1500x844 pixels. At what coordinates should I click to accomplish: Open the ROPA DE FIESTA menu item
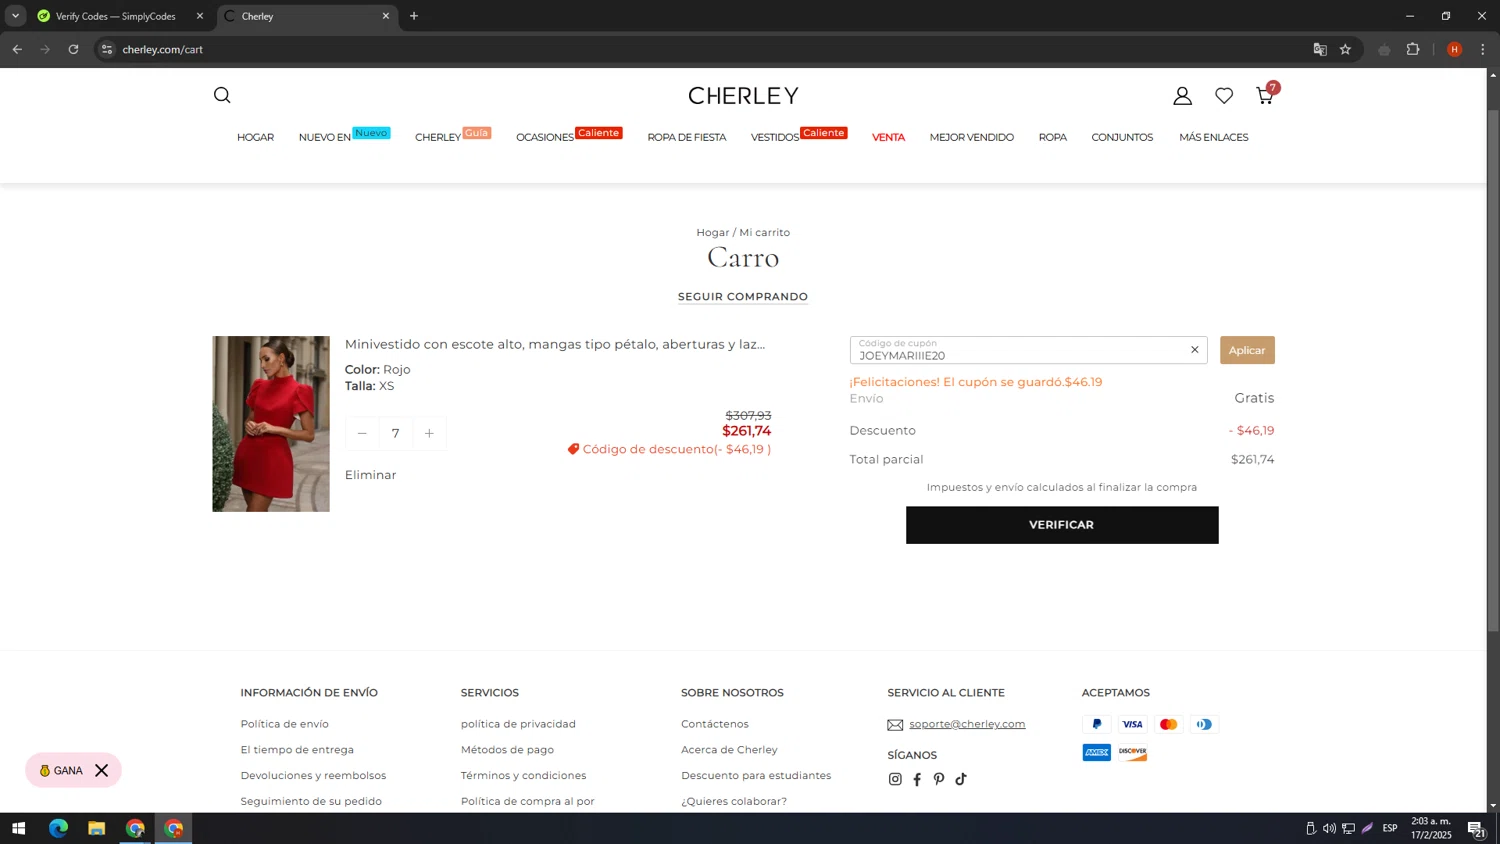[x=687, y=137]
